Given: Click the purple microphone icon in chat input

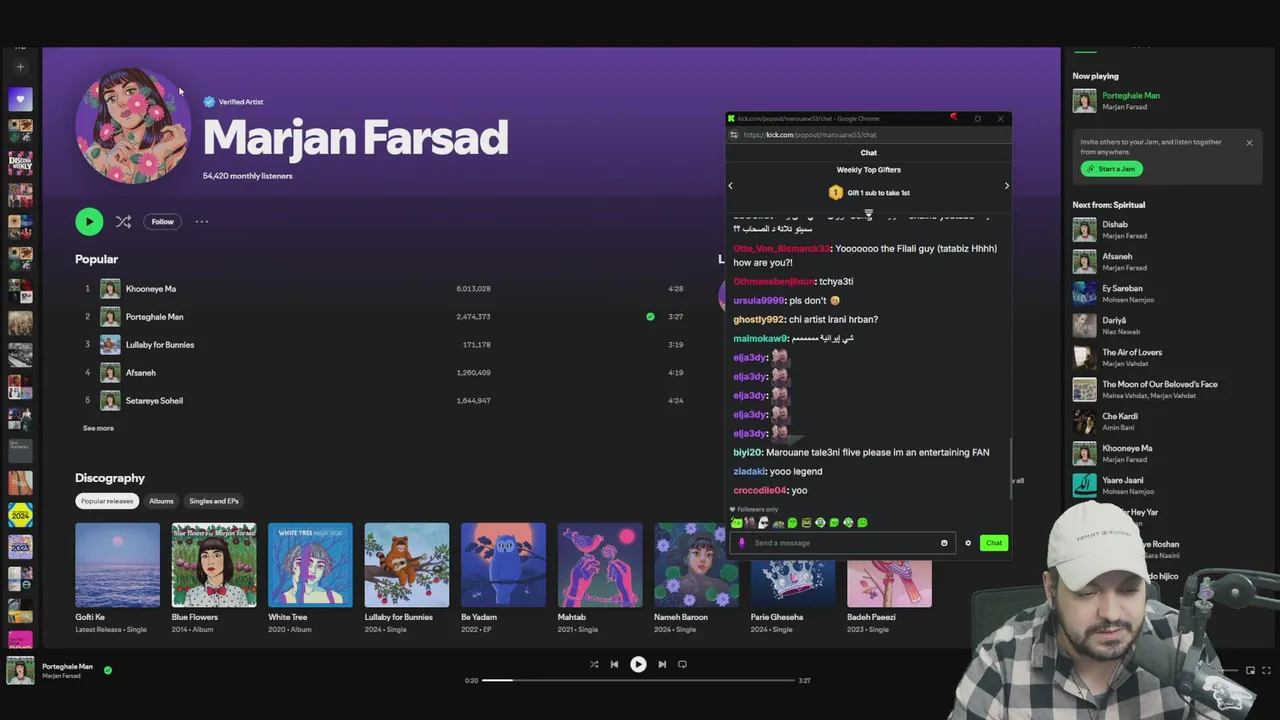Looking at the screenshot, I should click(x=741, y=543).
